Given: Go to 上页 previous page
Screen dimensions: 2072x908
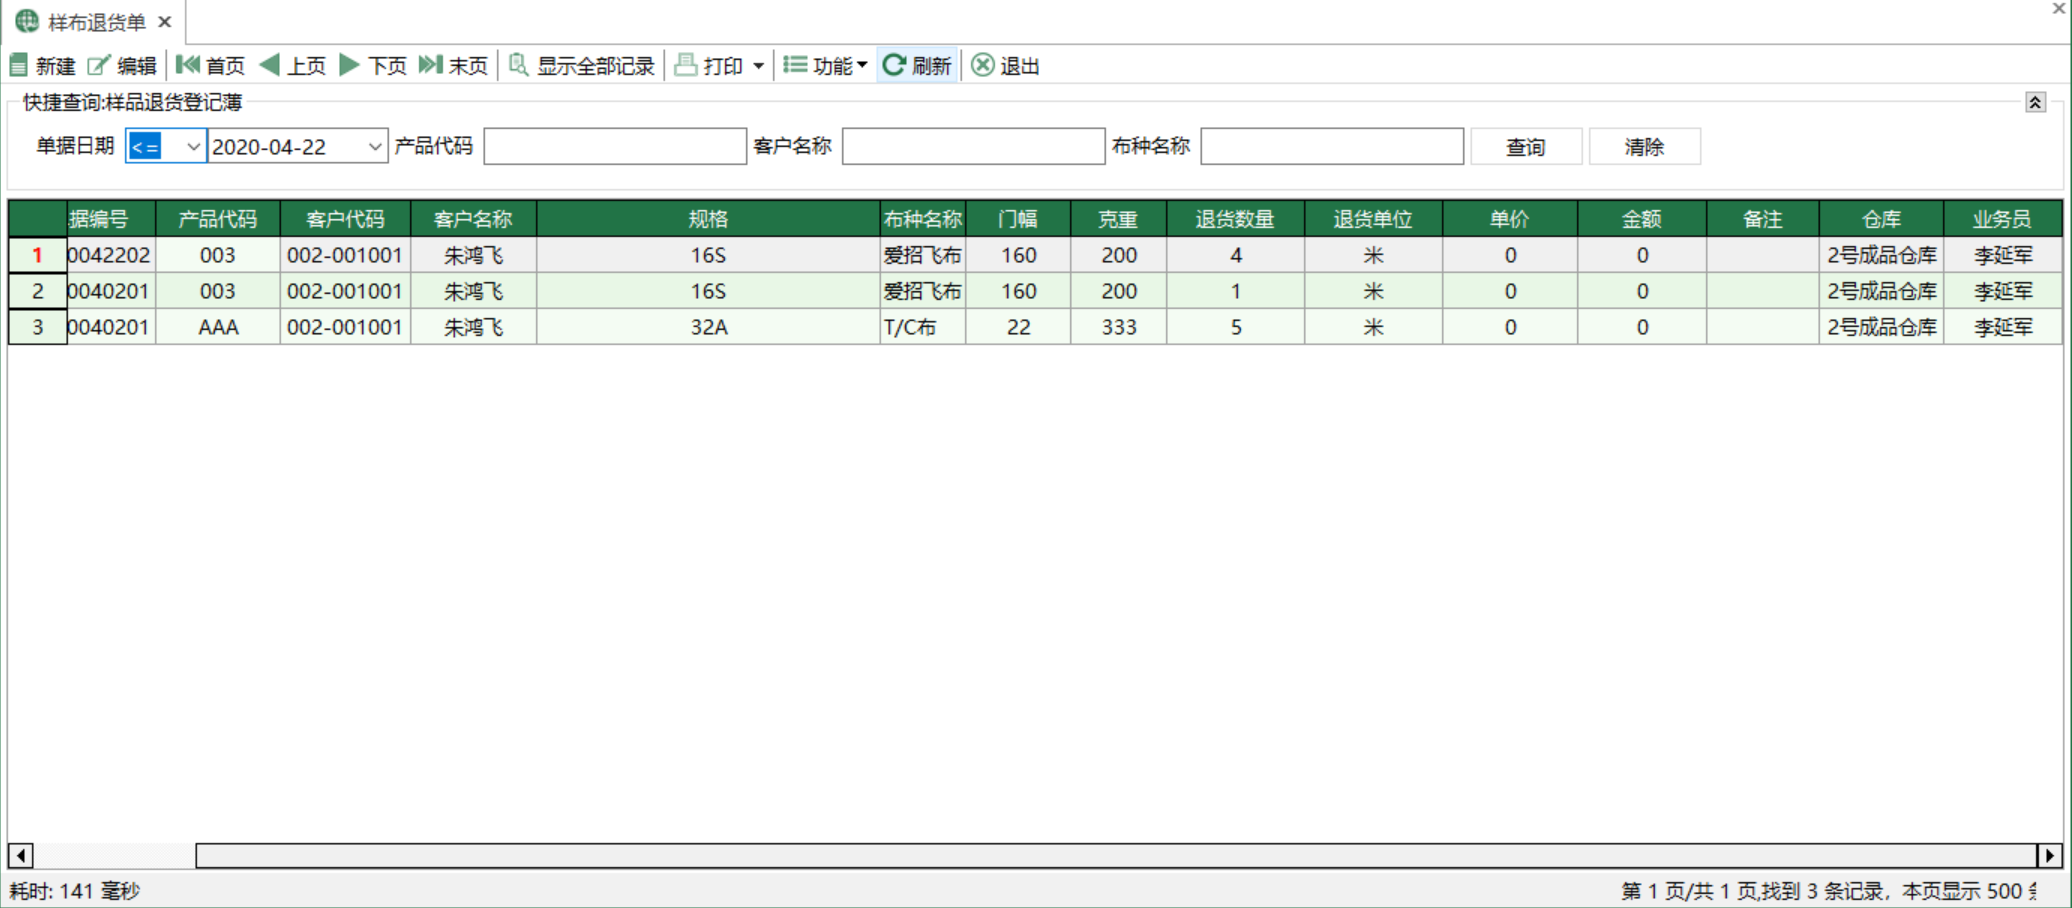Looking at the screenshot, I should click(292, 66).
